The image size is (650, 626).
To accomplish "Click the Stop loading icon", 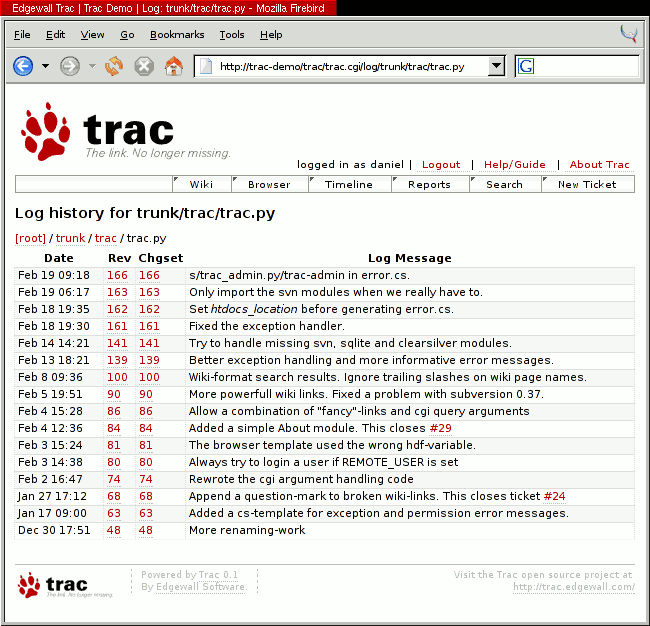I will (x=144, y=66).
